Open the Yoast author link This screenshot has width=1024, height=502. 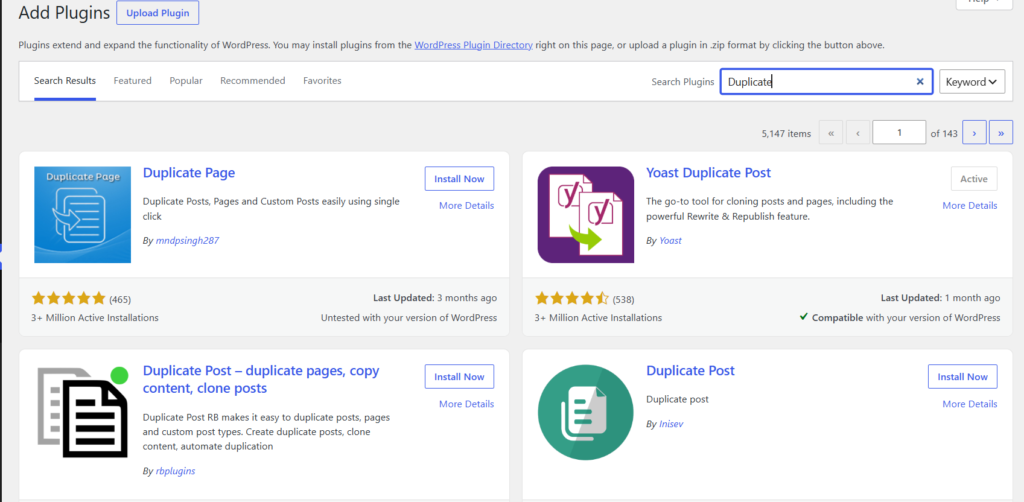tap(671, 240)
